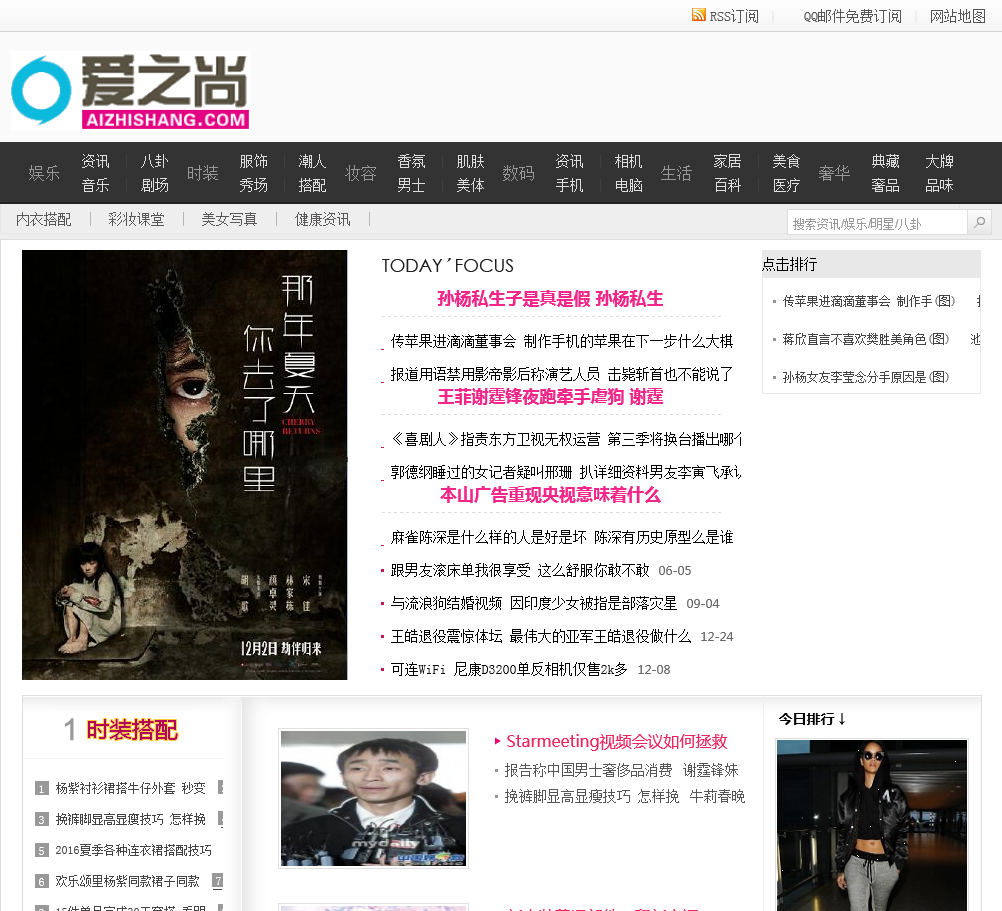
Task: Open 大牌 nav item
Action: click(939, 161)
